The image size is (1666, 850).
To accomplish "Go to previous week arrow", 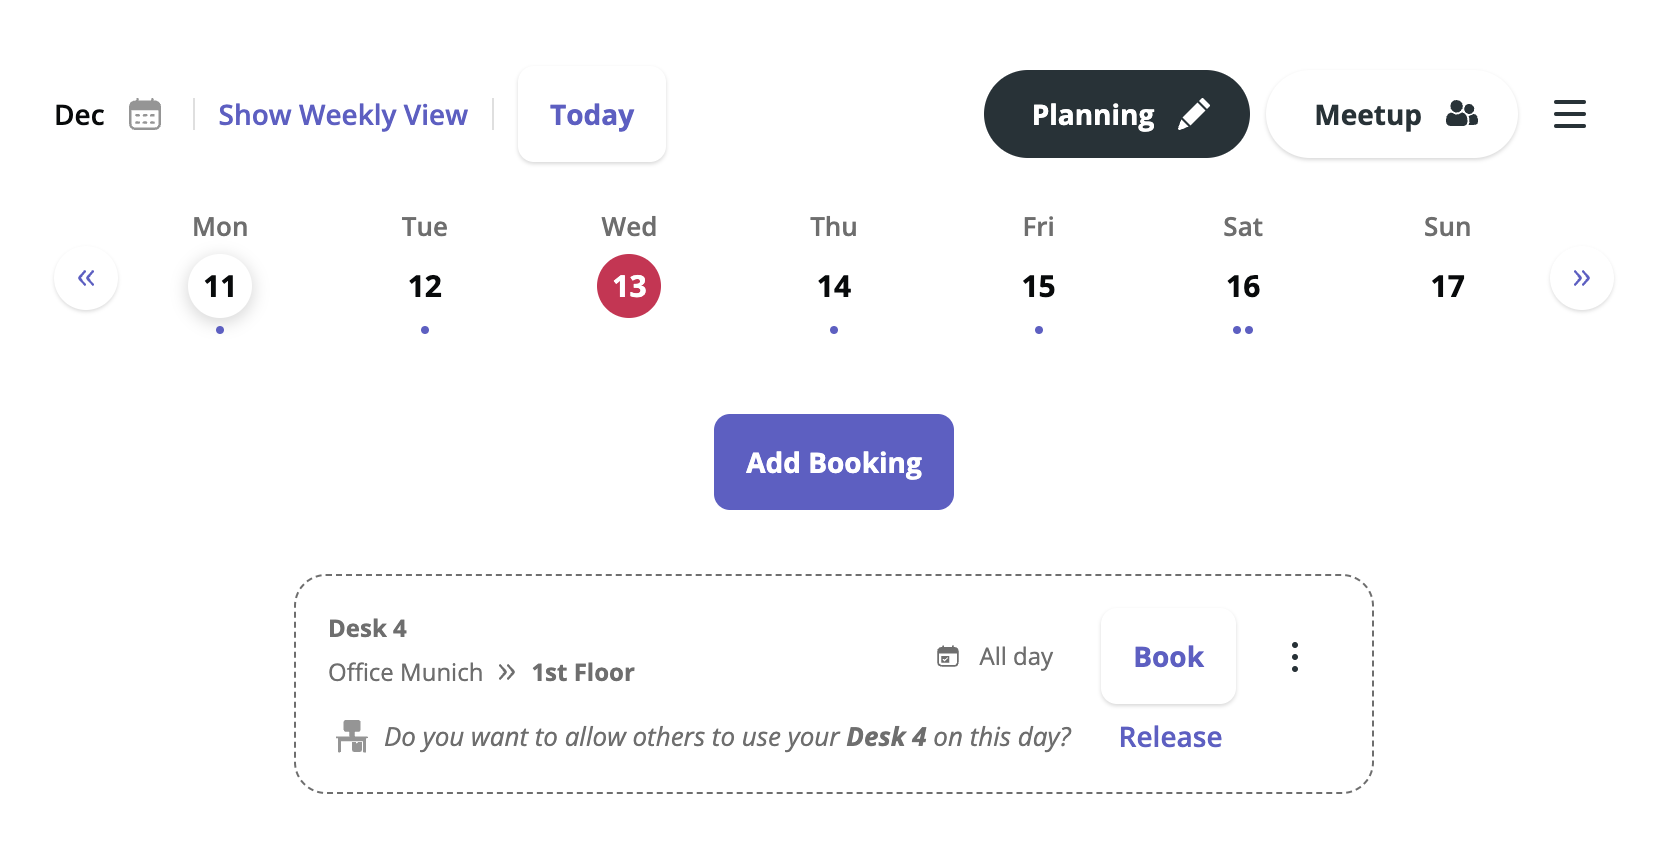I will (86, 278).
